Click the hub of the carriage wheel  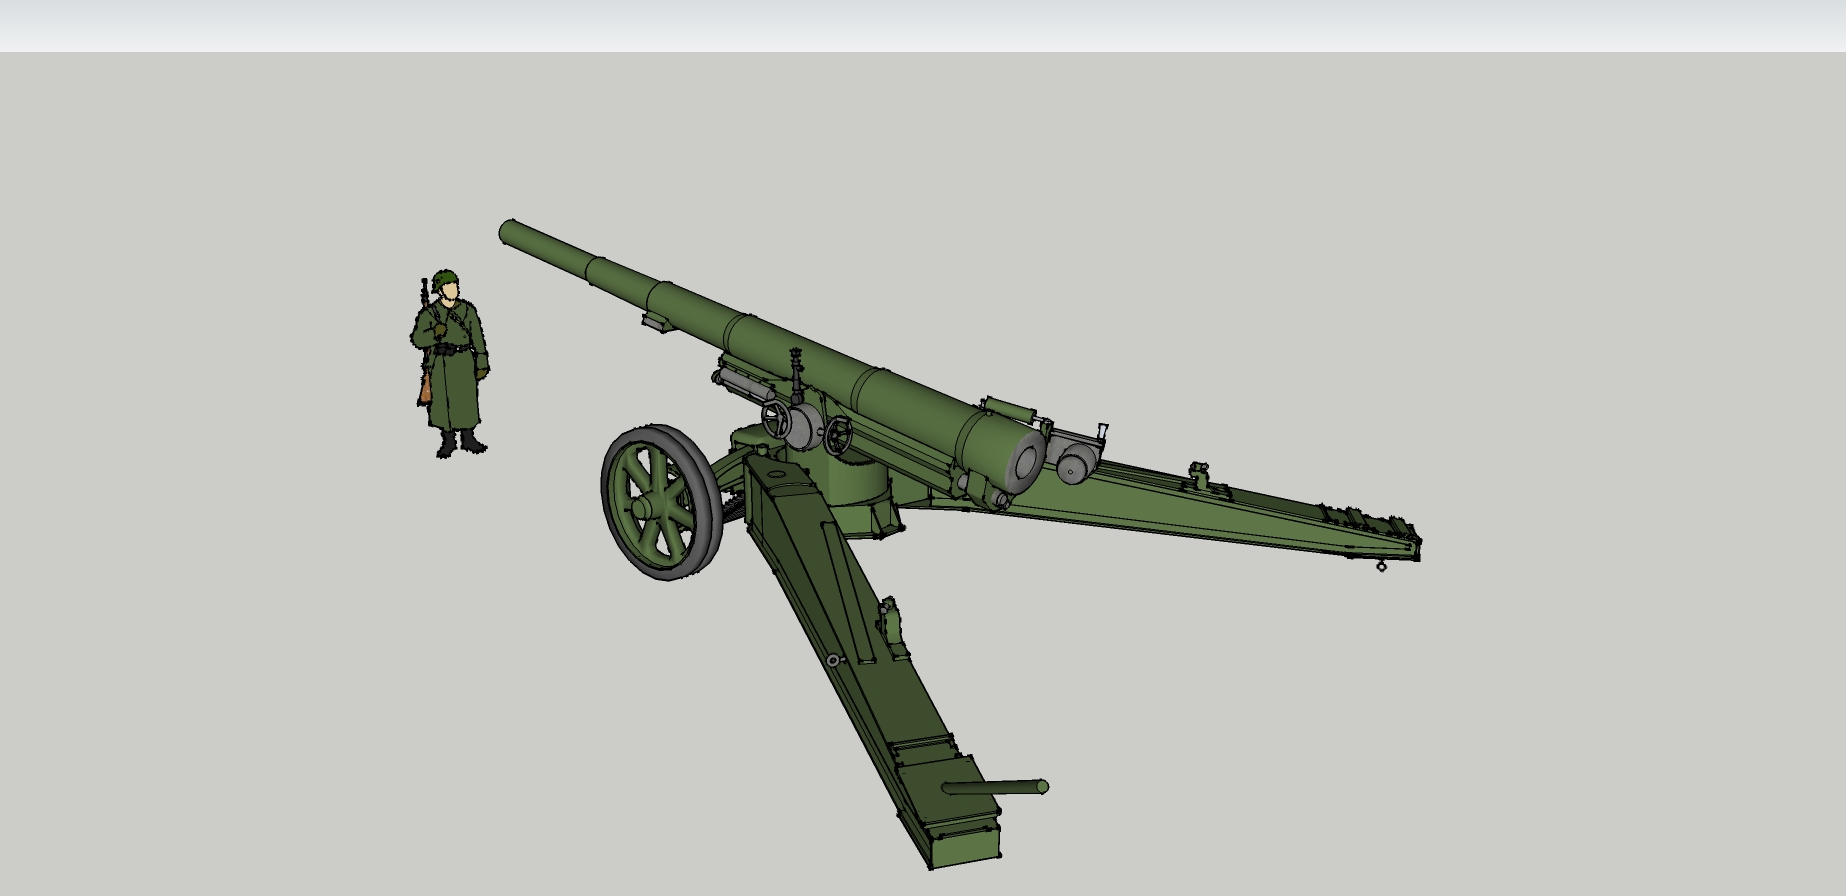click(643, 509)
